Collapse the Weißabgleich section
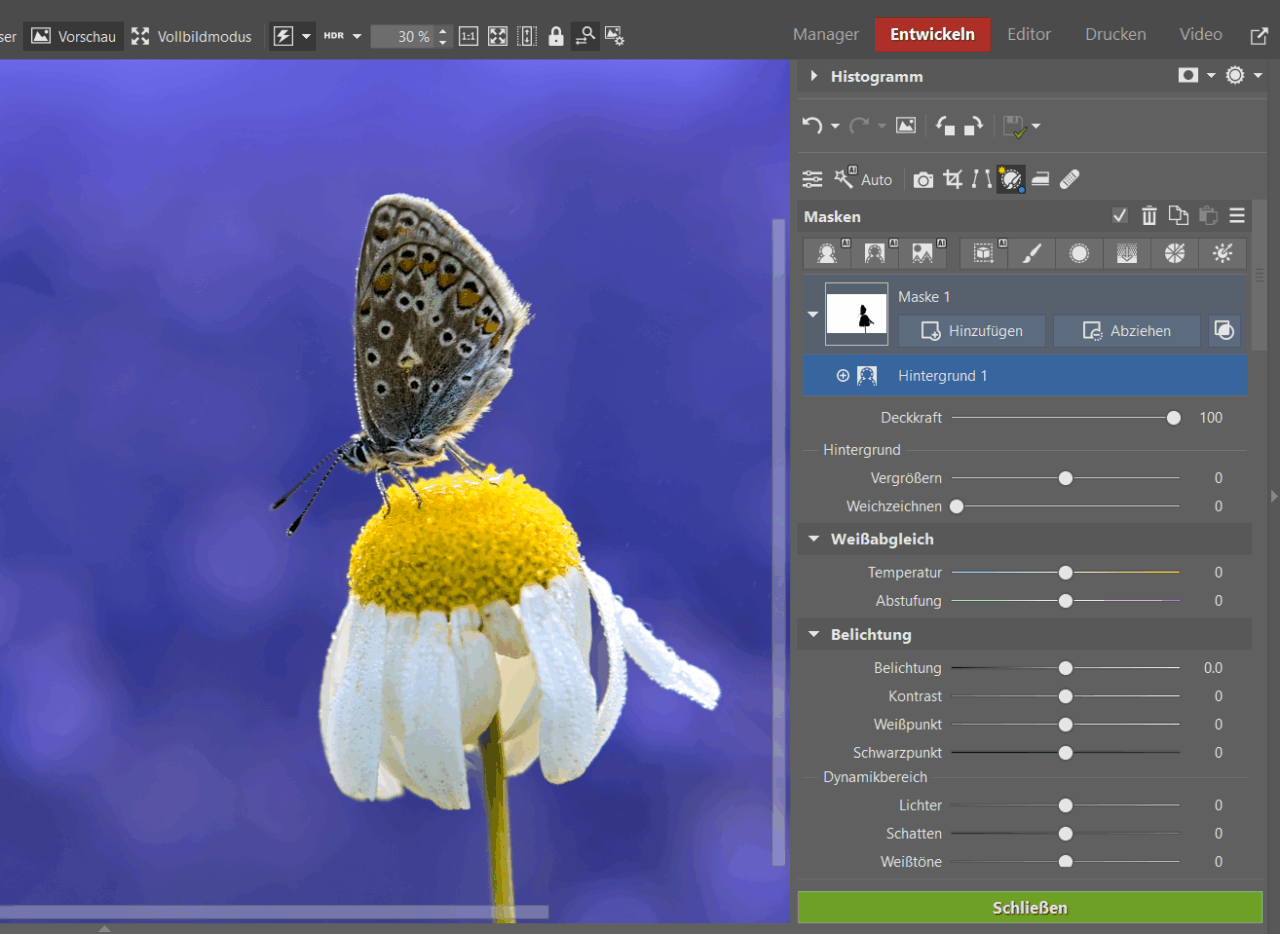The width and height of the screenshot is (1280, 934). [814, 539]
